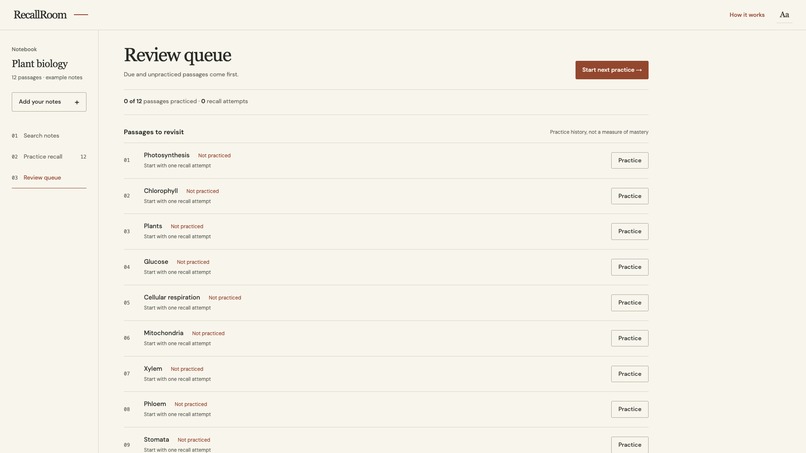Practice the Glucose passage
This screenshot has width=806, height=453.
630,267
